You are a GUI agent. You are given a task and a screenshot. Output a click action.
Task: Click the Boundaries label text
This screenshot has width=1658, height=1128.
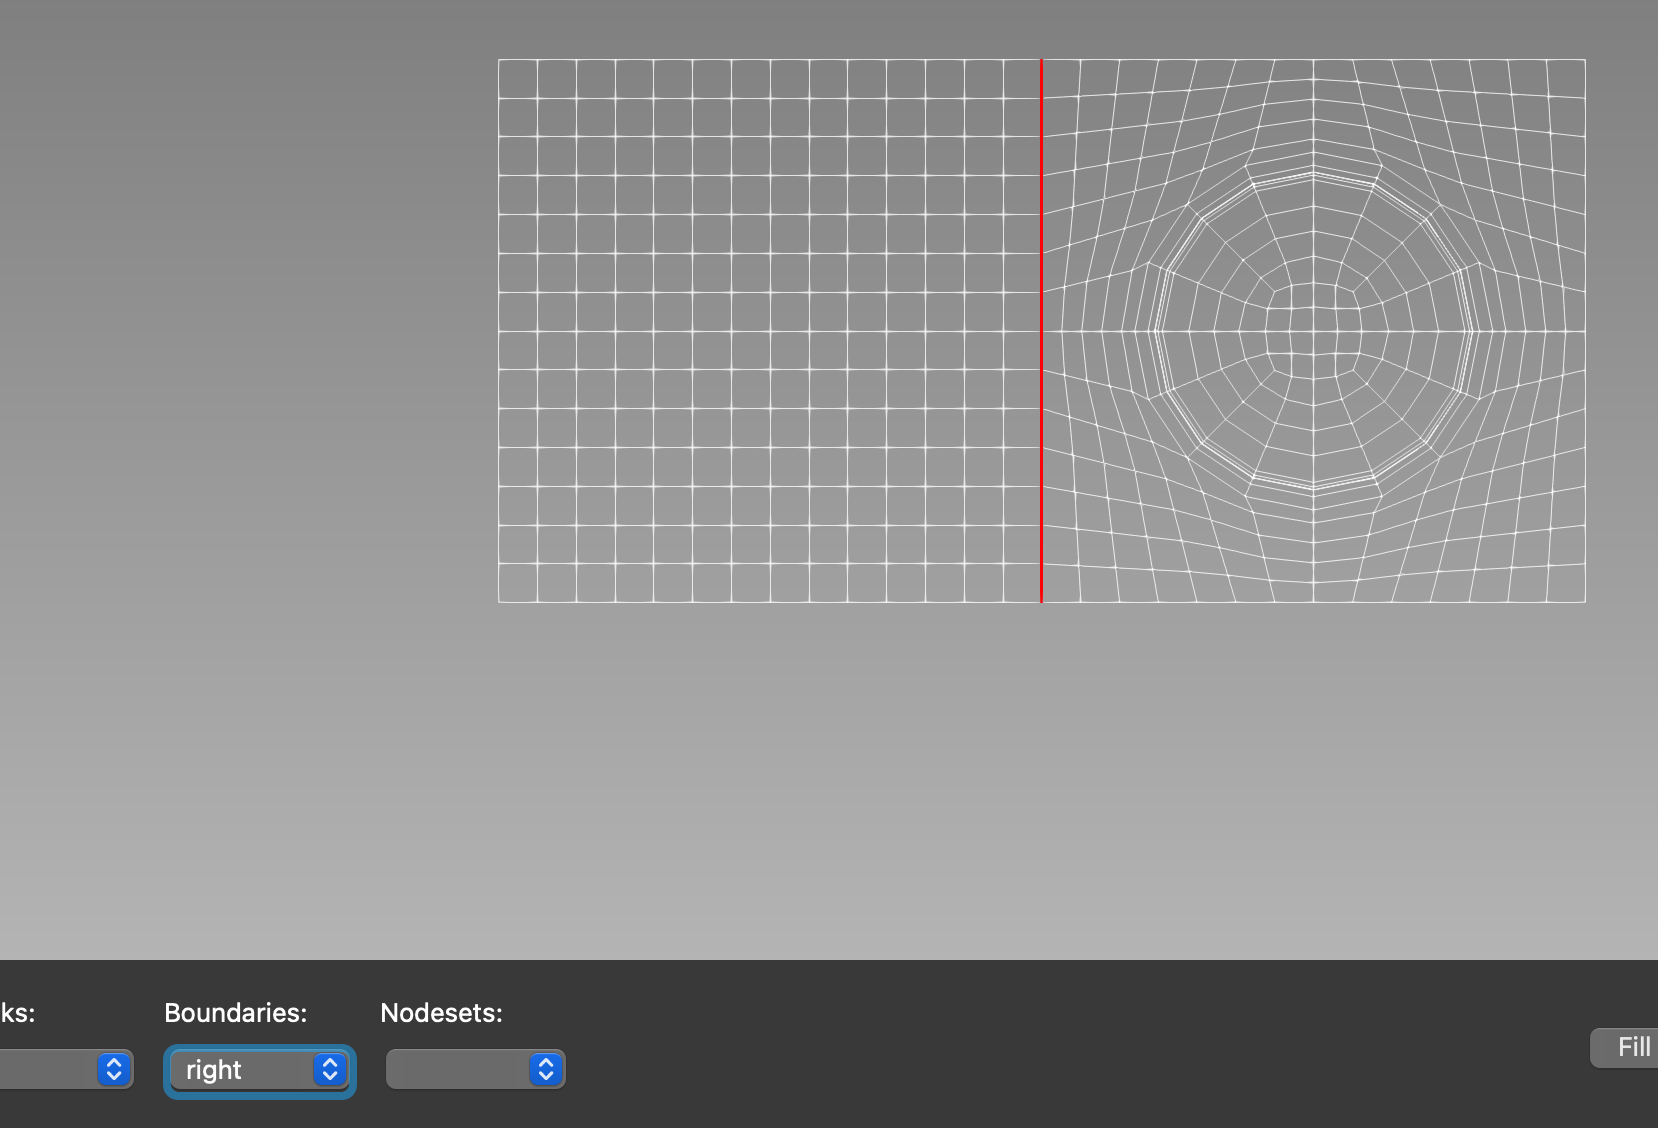[235, 1013]
